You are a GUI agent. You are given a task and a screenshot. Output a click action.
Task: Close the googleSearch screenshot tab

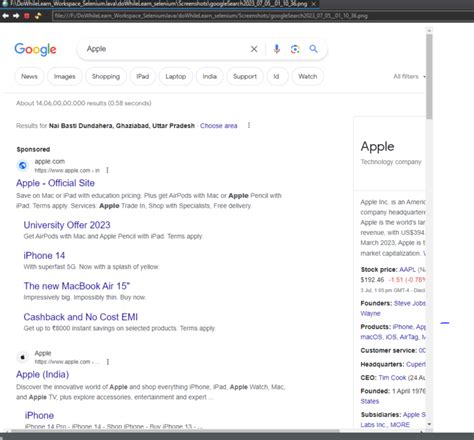coord(313,4)
